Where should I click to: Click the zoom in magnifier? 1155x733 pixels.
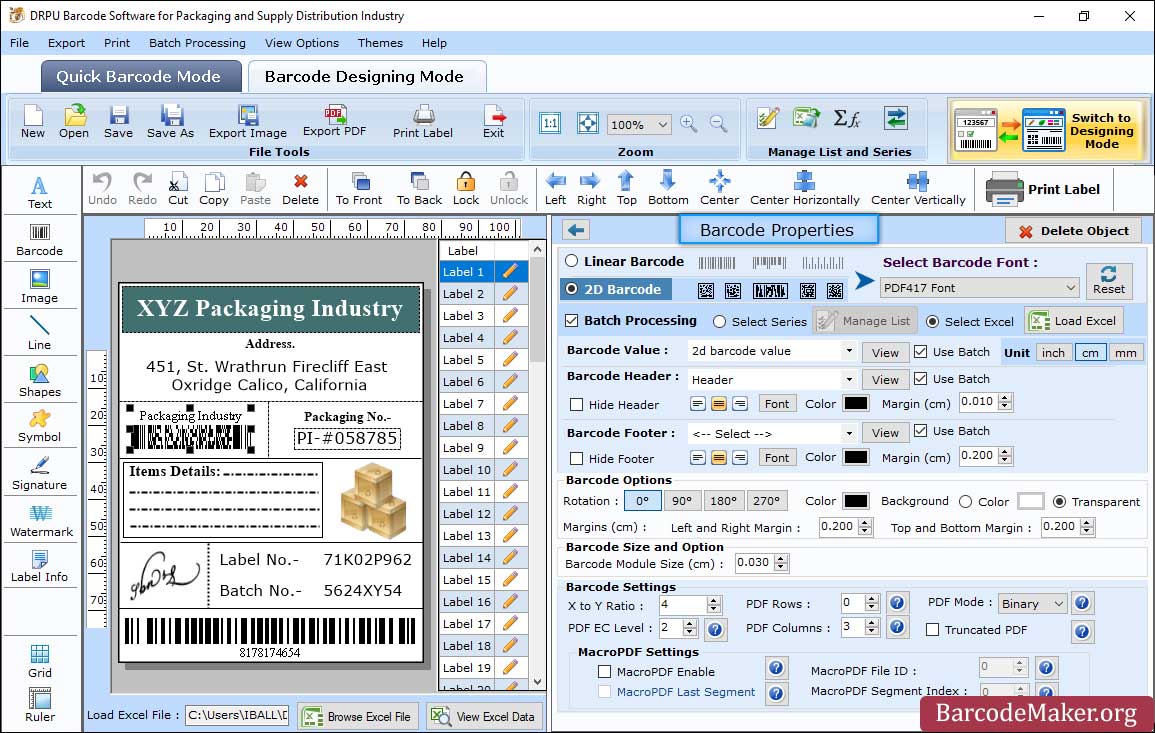click(x=689, y=124)
